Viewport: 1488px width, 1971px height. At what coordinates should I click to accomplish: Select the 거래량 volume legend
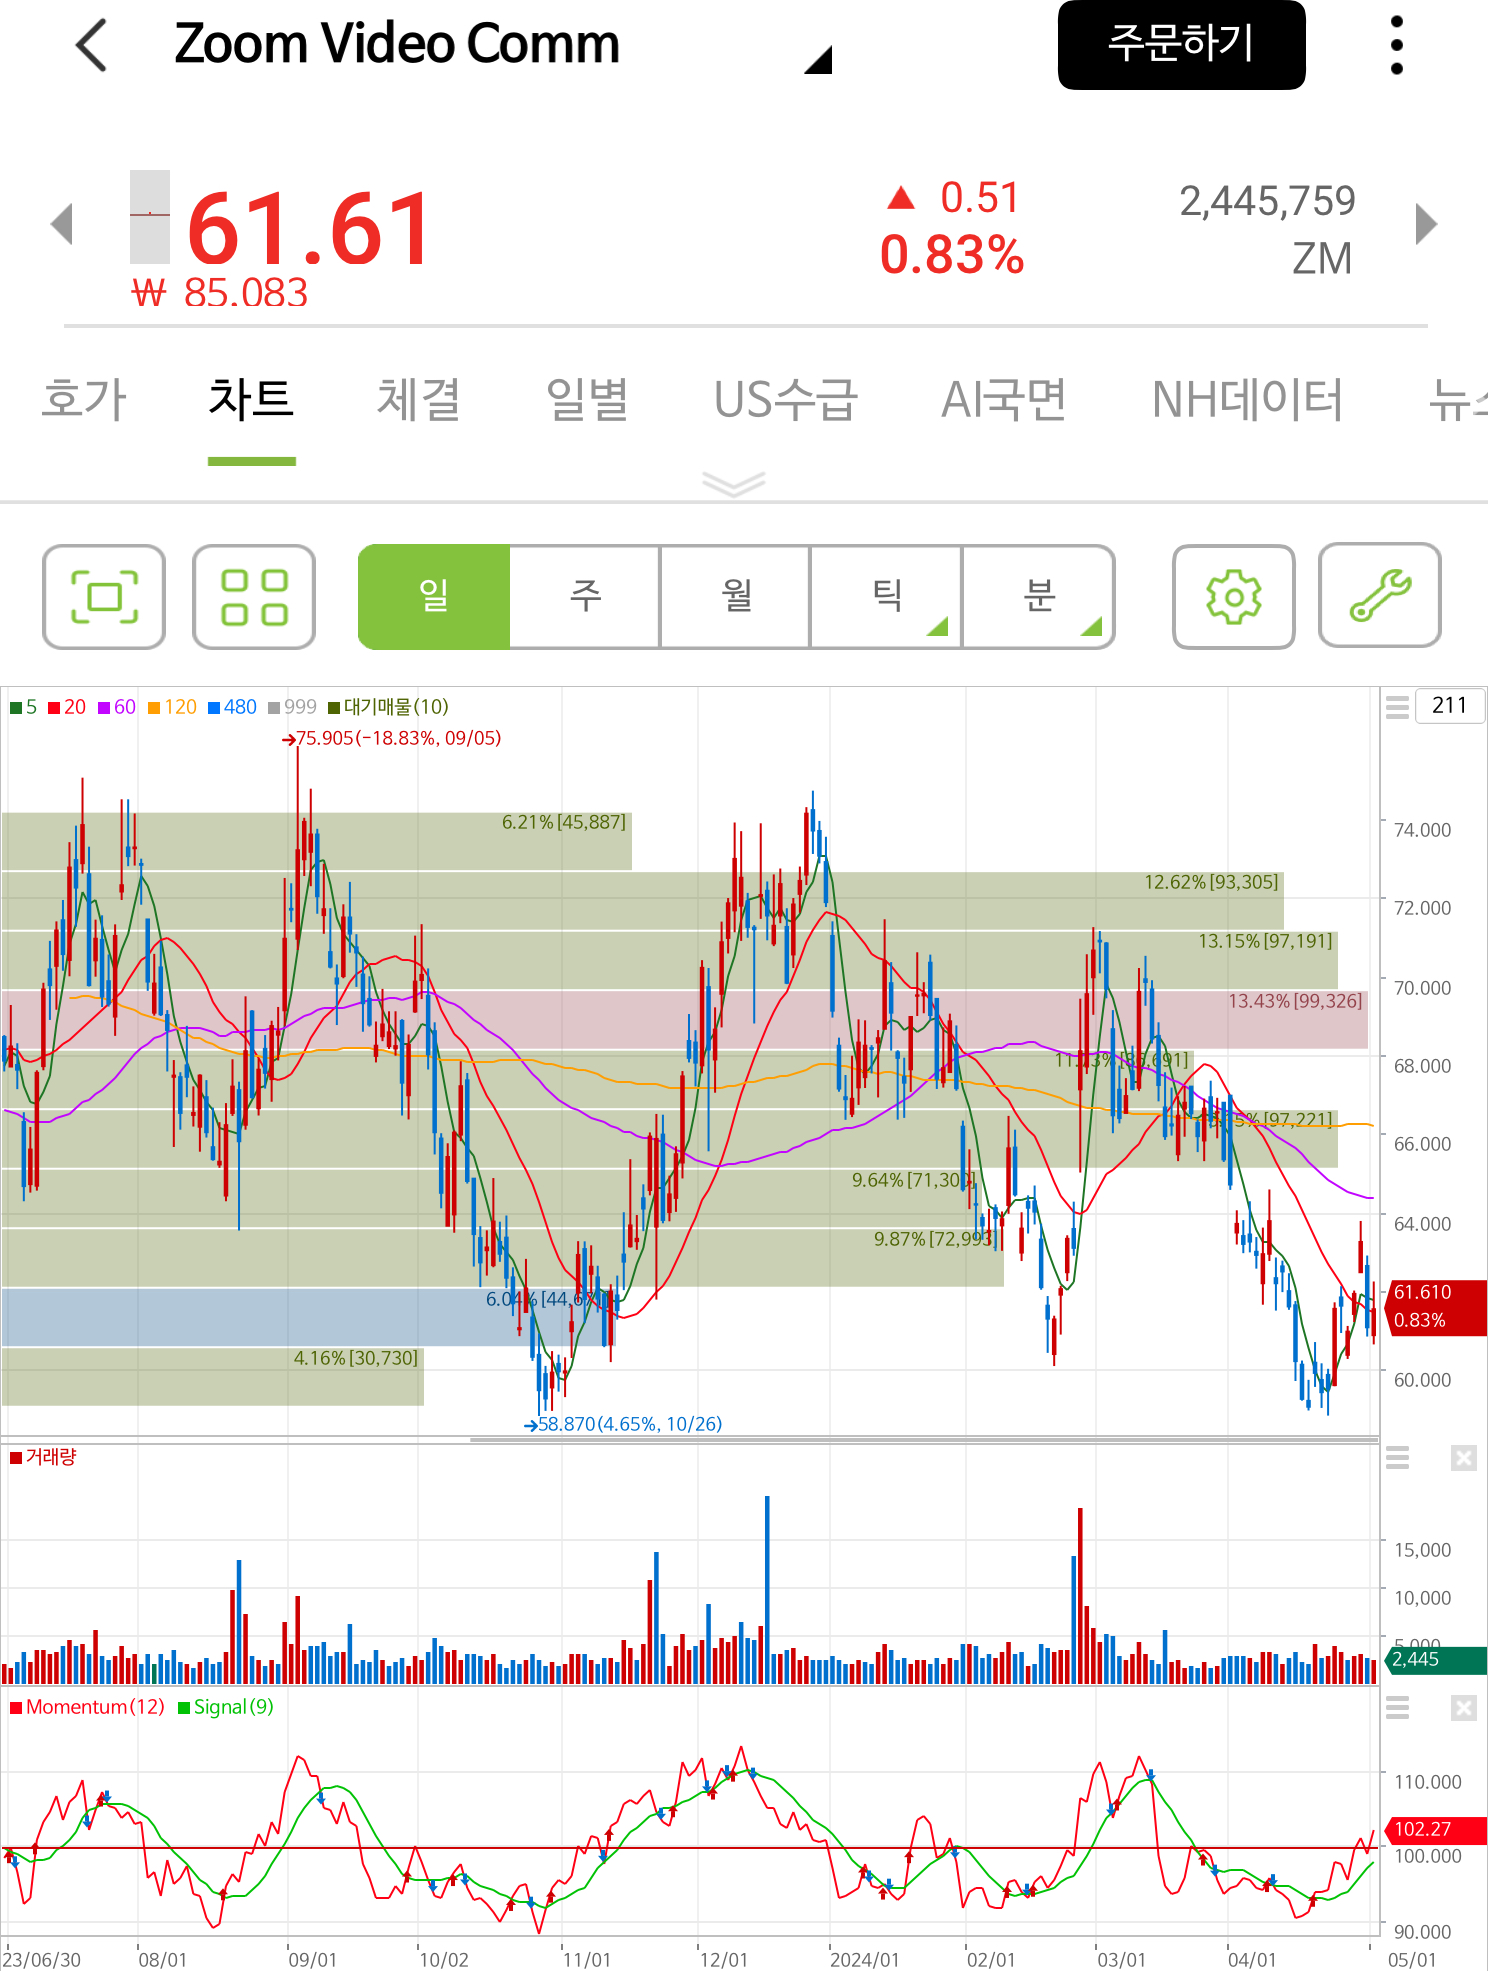tap(43, 1457)
